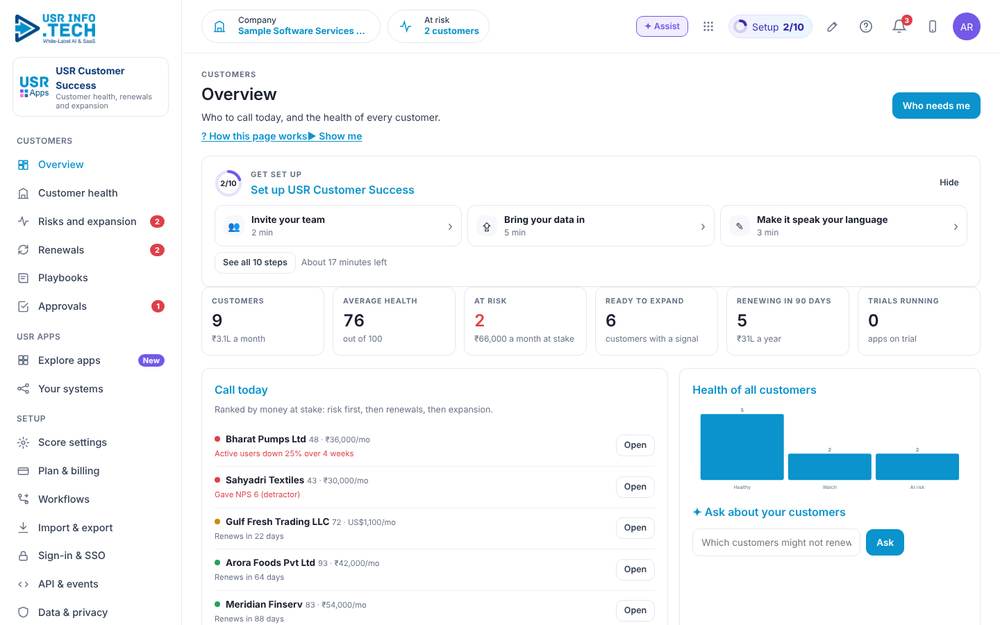The image size is (1000, 625).
Task: Click How this page works link
Action: pos(254,136)
